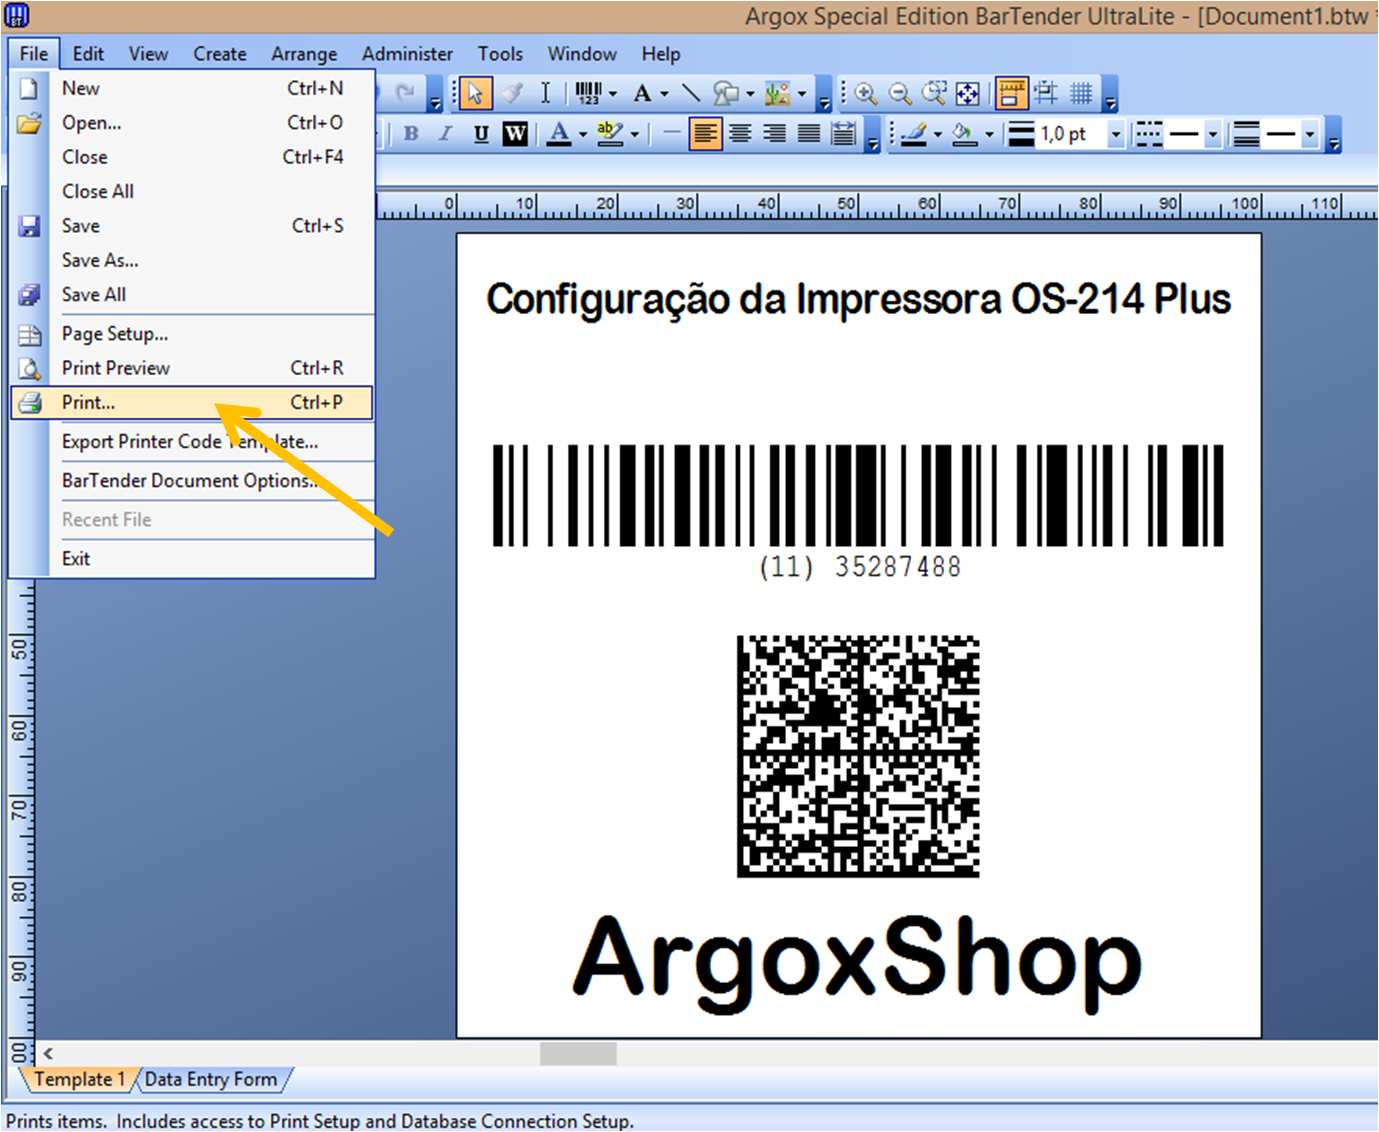Open the fill color dropdown arrow
Image resolution: width=1379 pixels, height=1132 pixels.
point(989,135)
